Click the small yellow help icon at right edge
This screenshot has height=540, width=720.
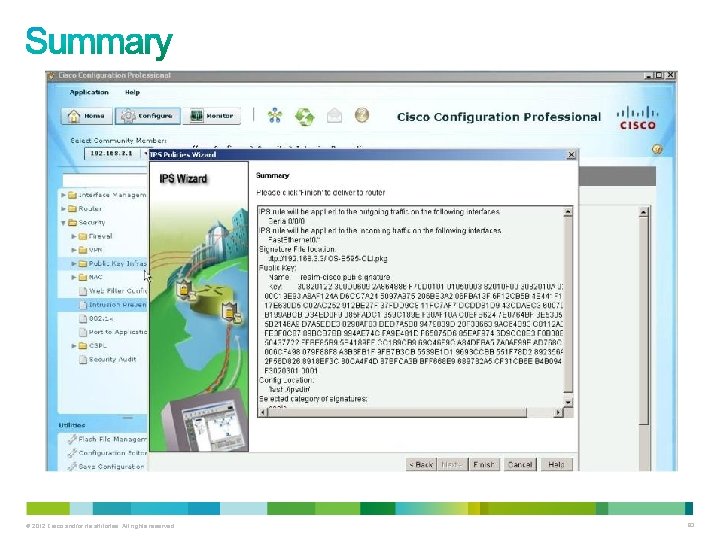pos(657,149)
